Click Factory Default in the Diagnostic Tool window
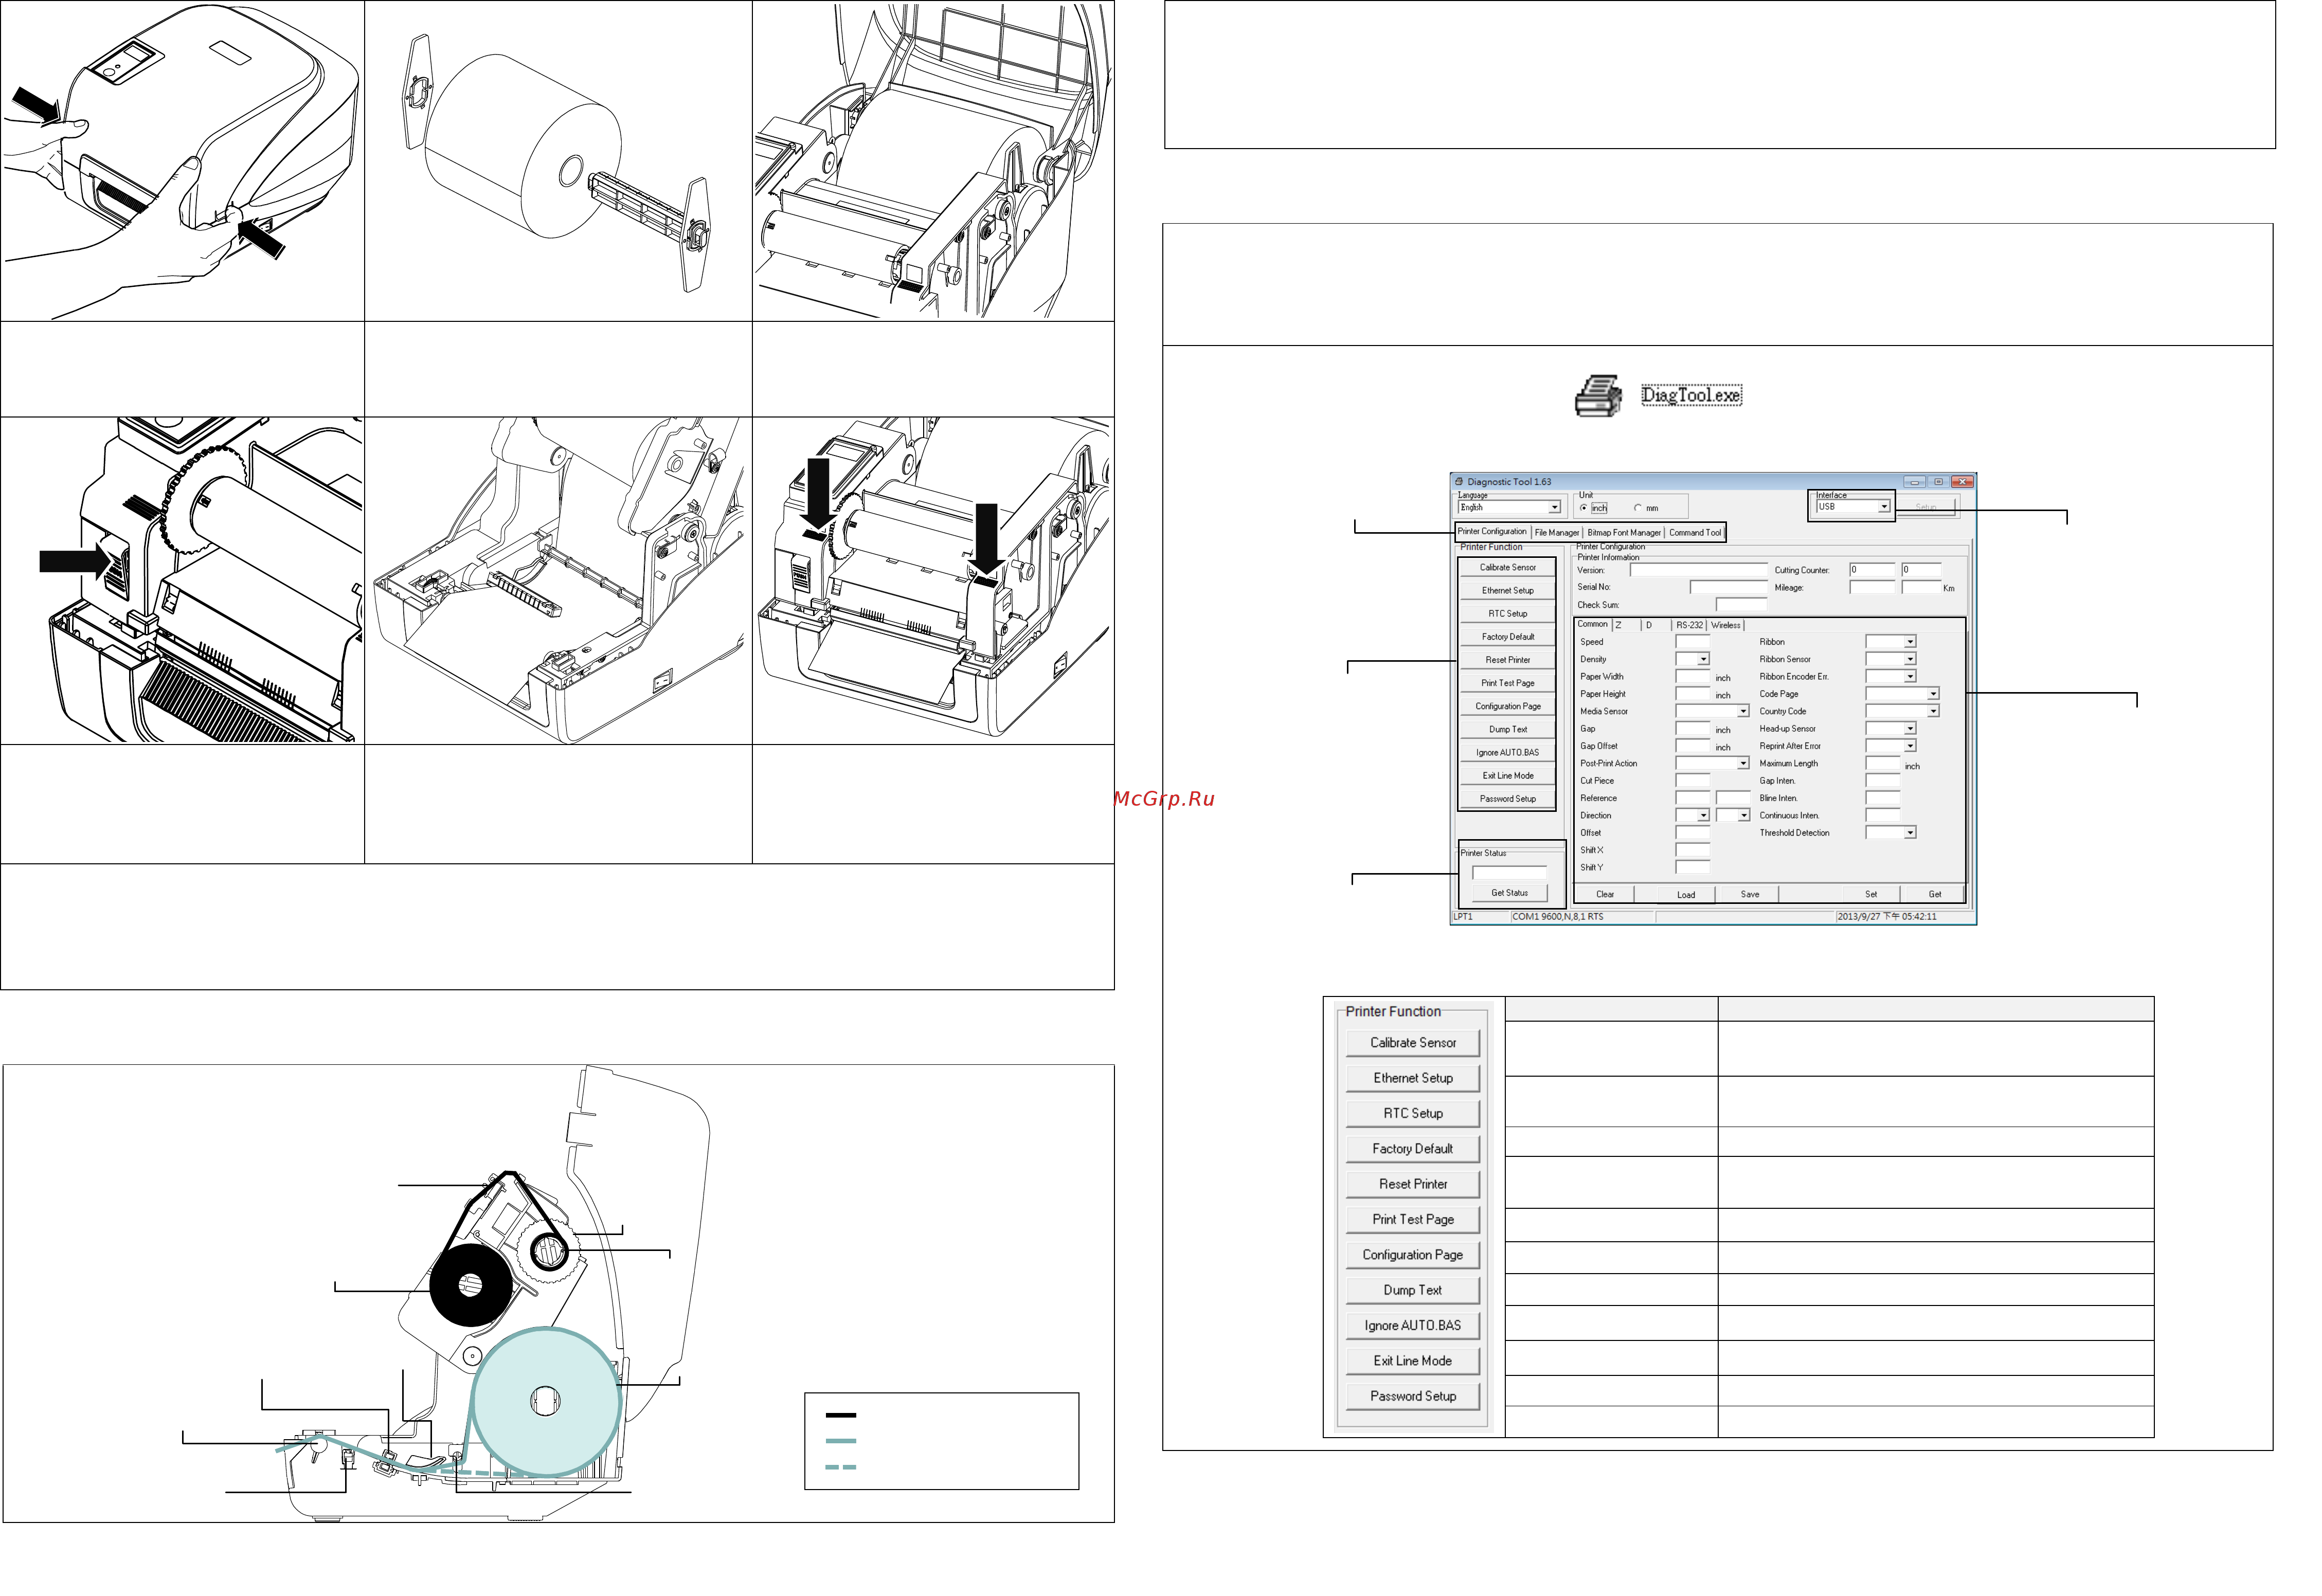 point(1508,637)
